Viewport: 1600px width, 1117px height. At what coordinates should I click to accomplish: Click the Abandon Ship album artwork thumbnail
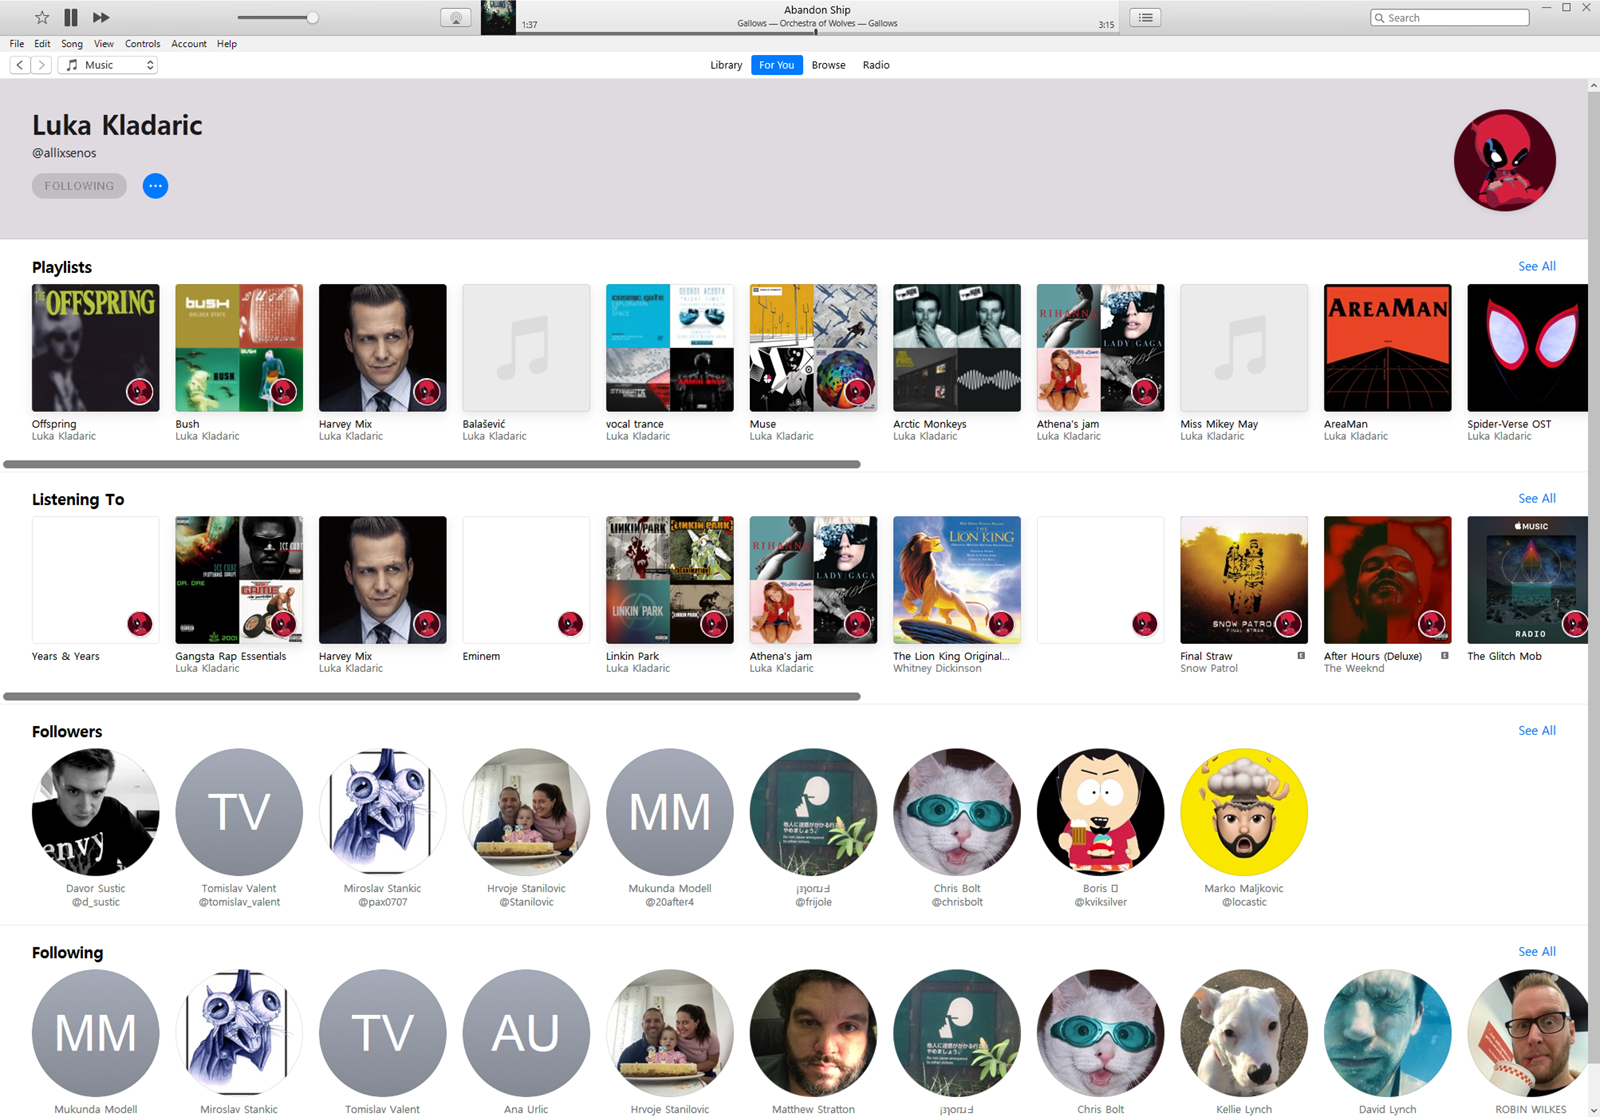tap(498, 17)
